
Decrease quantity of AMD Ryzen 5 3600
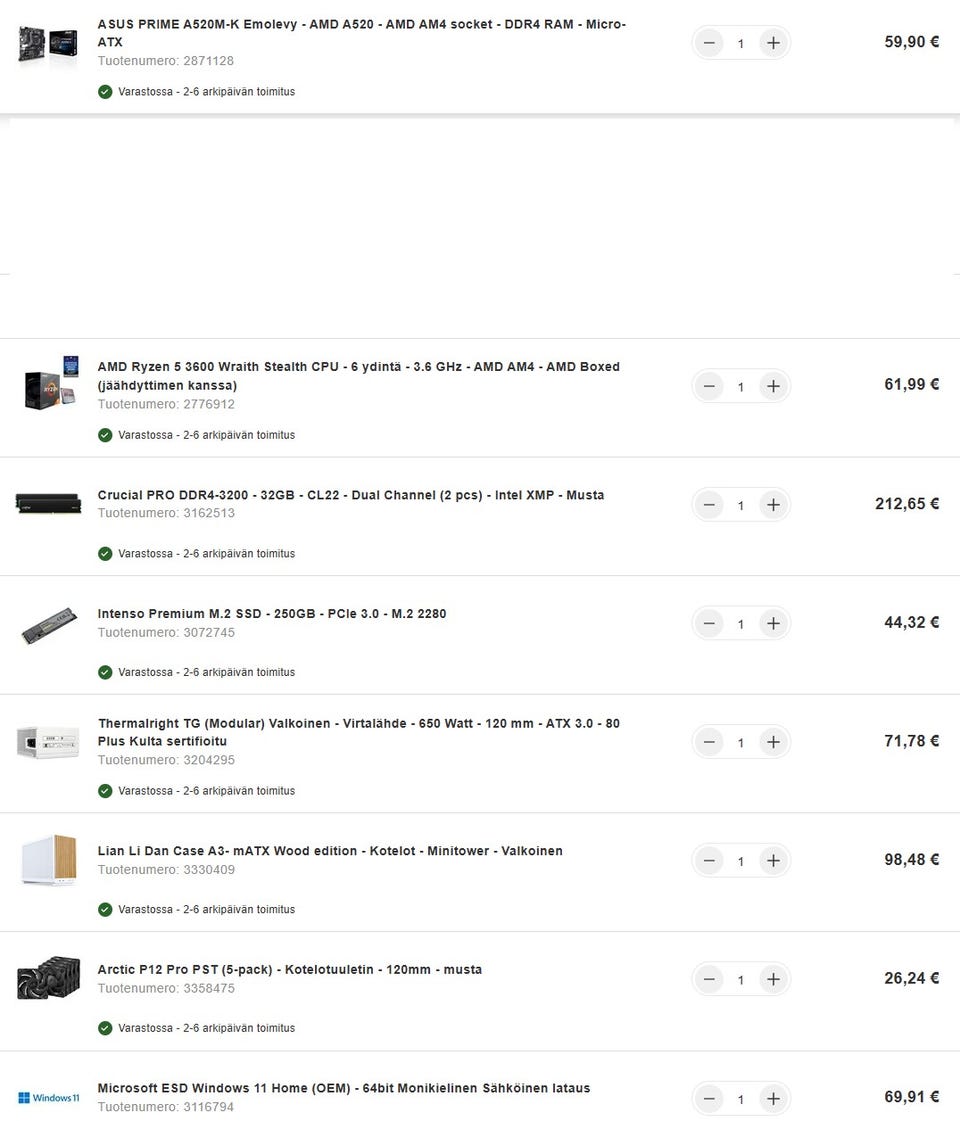click(x=709, y=386)
